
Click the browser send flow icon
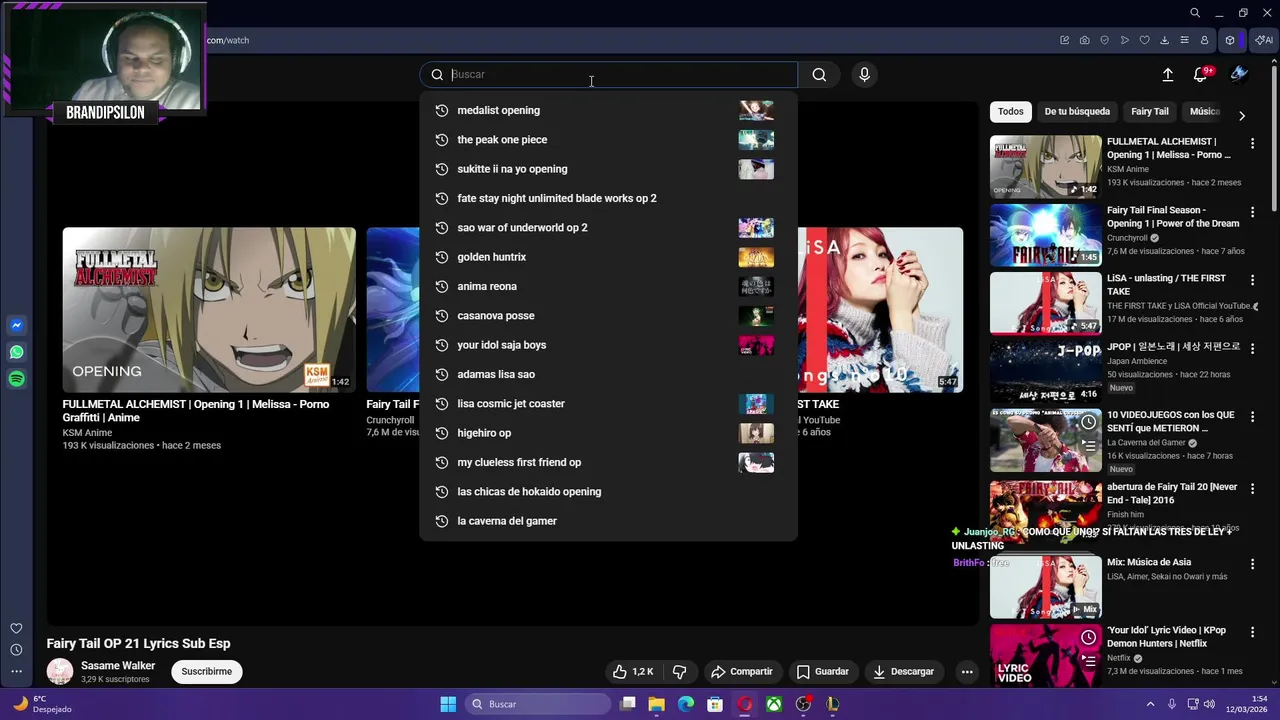(1124, 40)
